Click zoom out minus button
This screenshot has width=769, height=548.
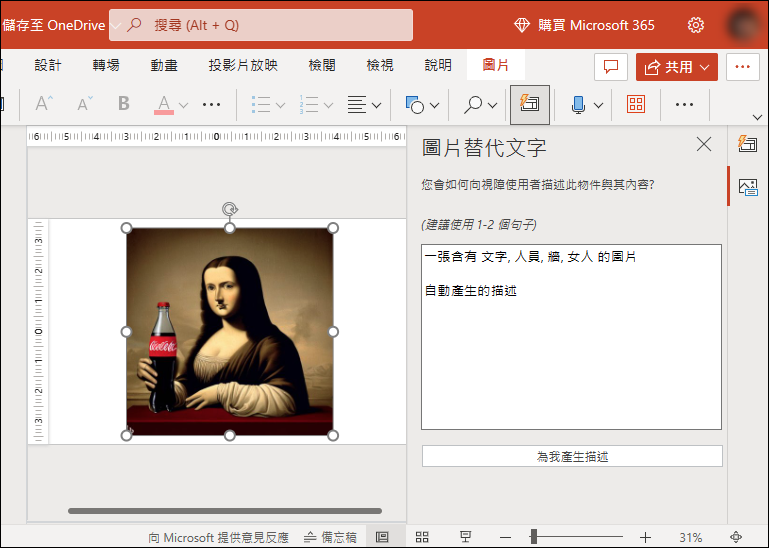coord(506,537)
